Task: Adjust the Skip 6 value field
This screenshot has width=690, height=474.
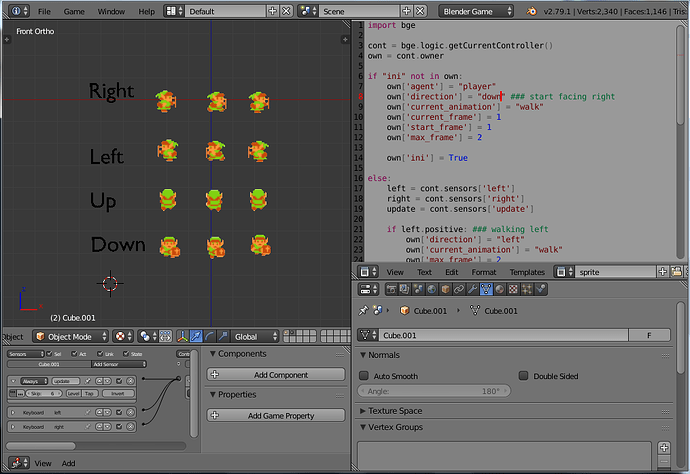Action: tap(44, 393)
